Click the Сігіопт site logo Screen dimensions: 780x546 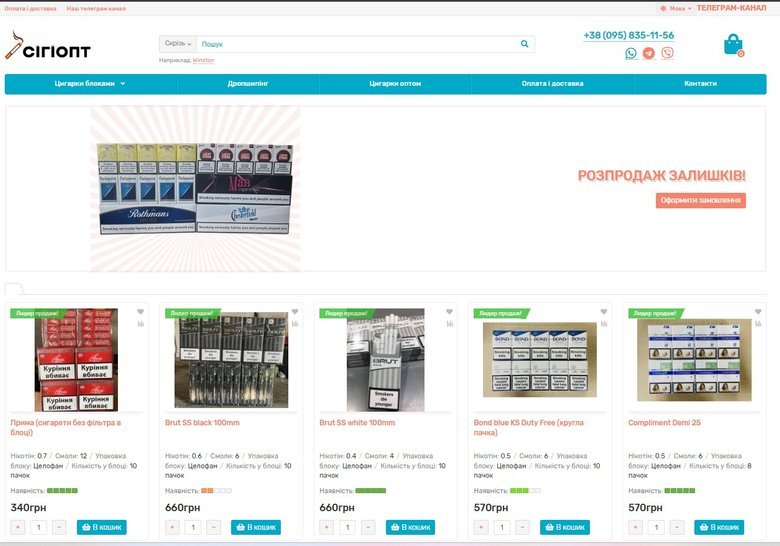(48, 47)
